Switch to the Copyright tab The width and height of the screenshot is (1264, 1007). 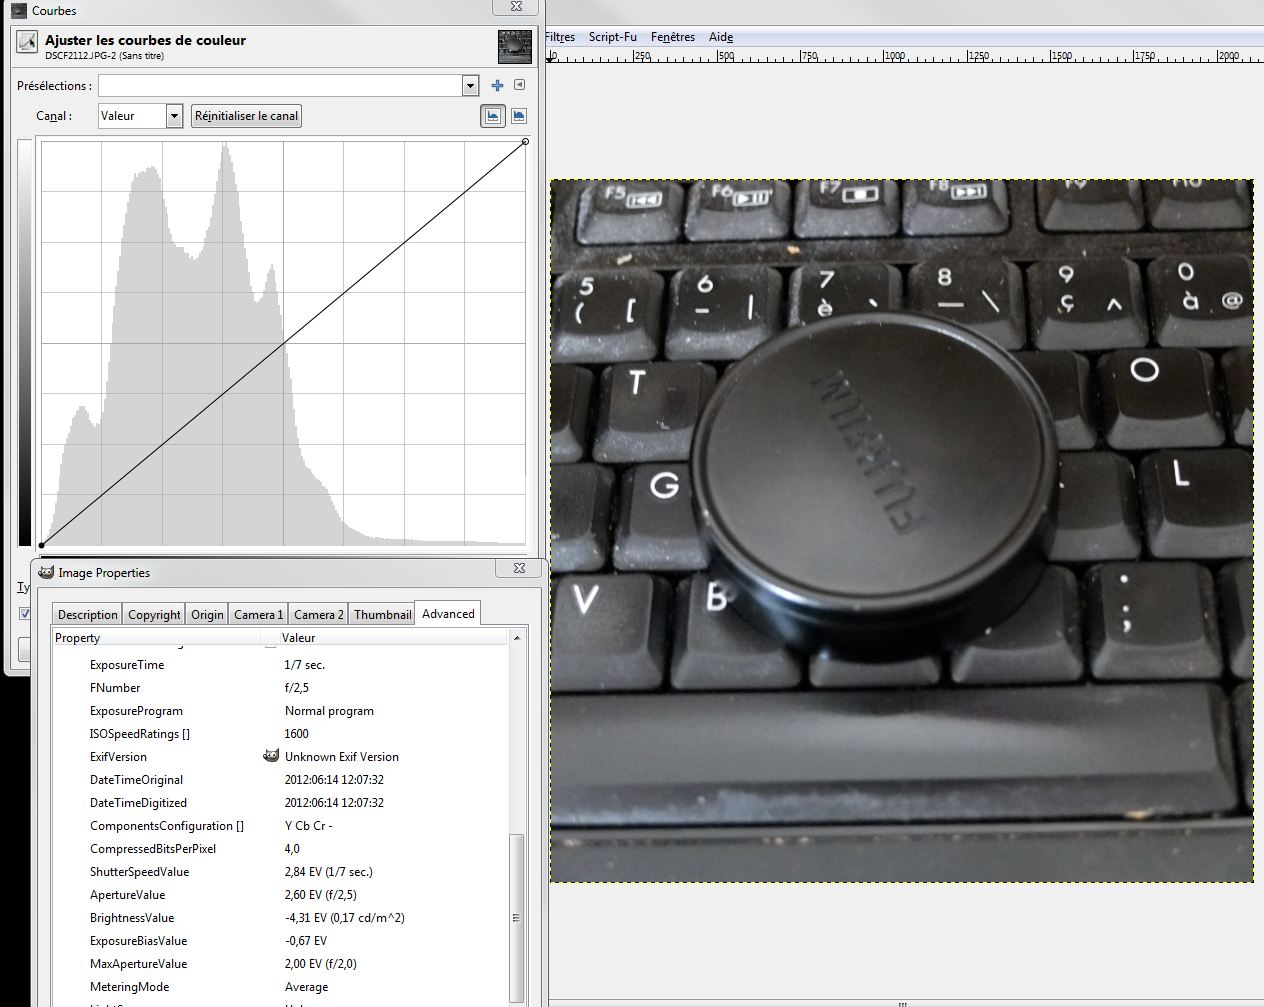[154, 615]
